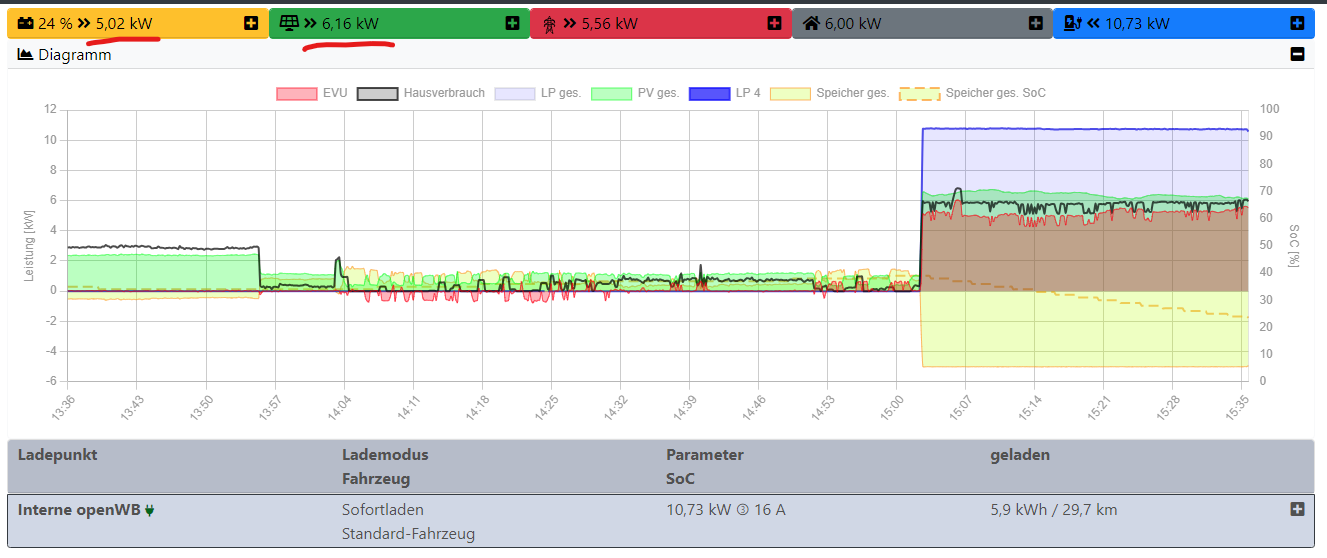The image size is (1327, 558).
Task: Expand the yellow battery storage card
Action: (250, 23)
